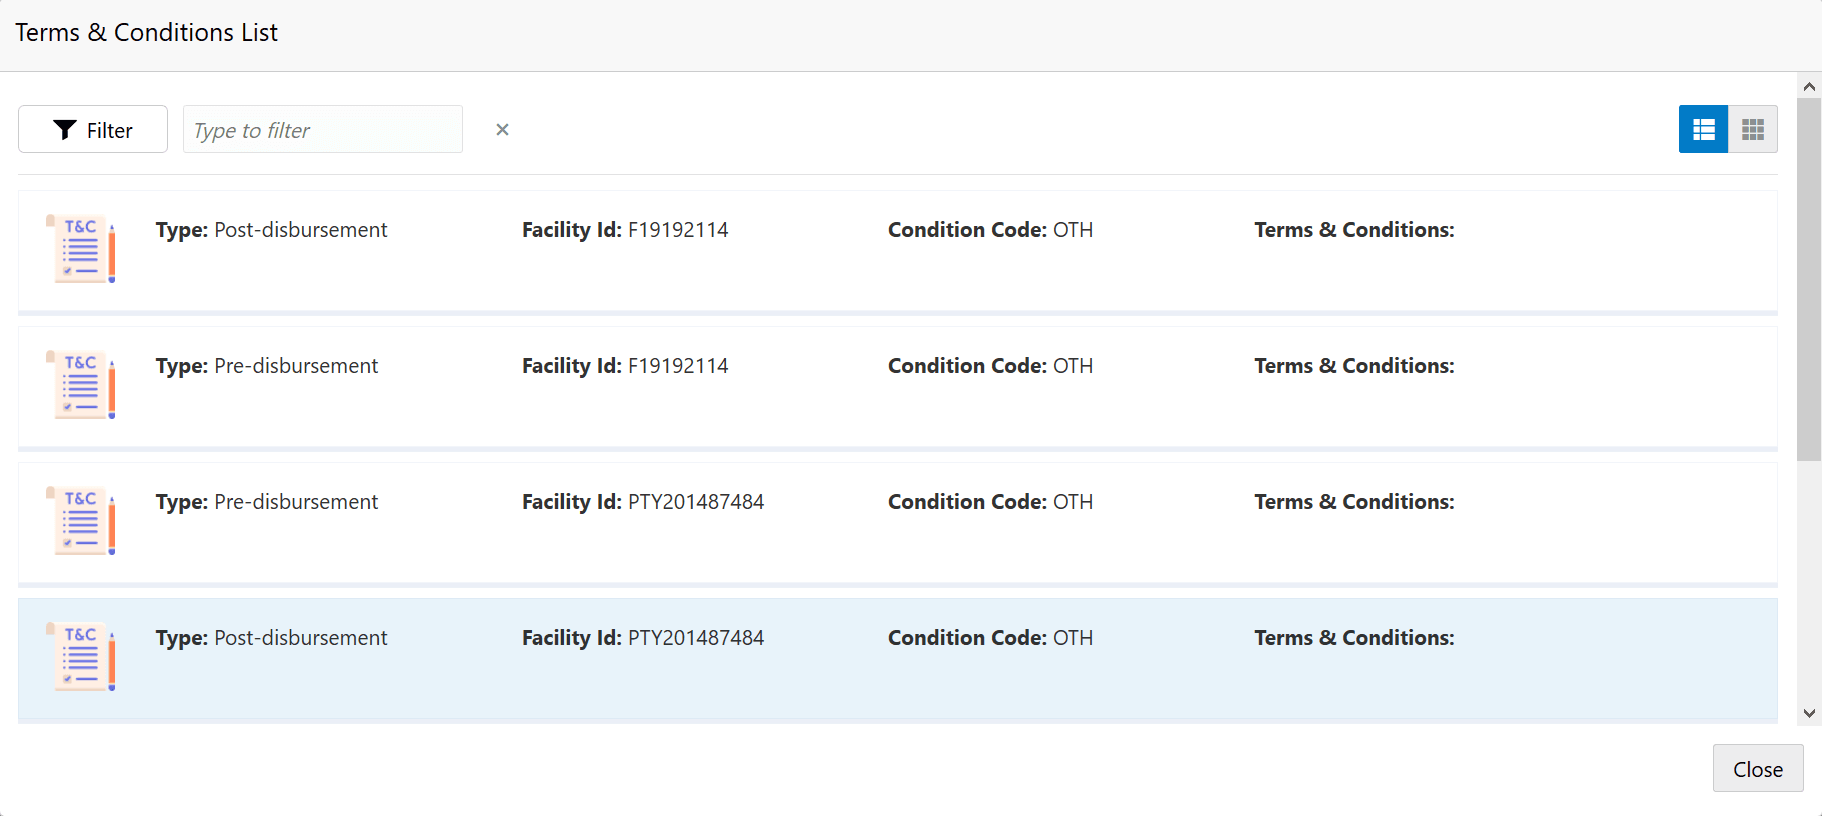Click the scroll up arrow of the list
This screenshot has width=1822, height=816.
point(1809,86)
